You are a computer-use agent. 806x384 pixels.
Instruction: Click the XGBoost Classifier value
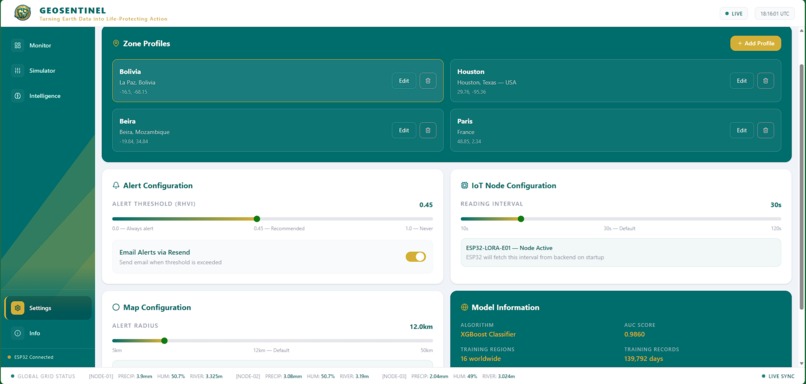tap(488, 335)
